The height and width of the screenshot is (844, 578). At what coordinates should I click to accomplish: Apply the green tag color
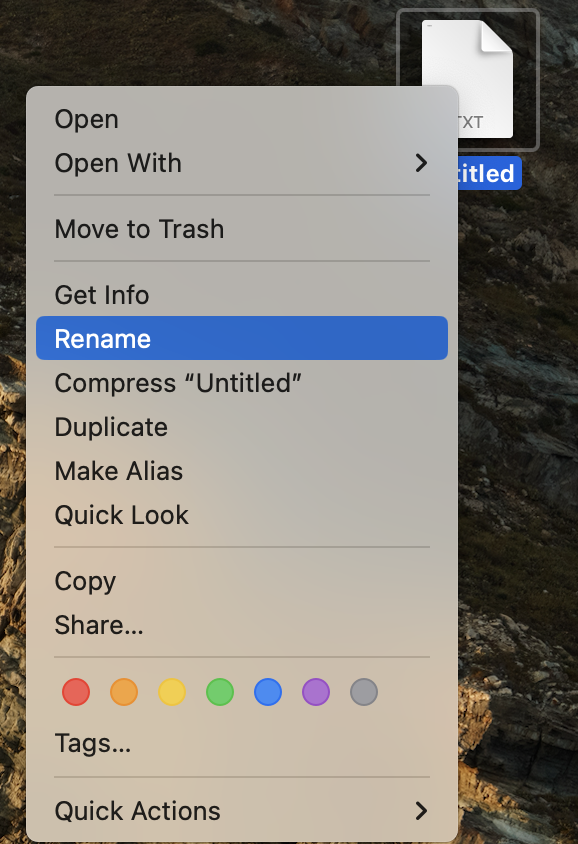220,692
